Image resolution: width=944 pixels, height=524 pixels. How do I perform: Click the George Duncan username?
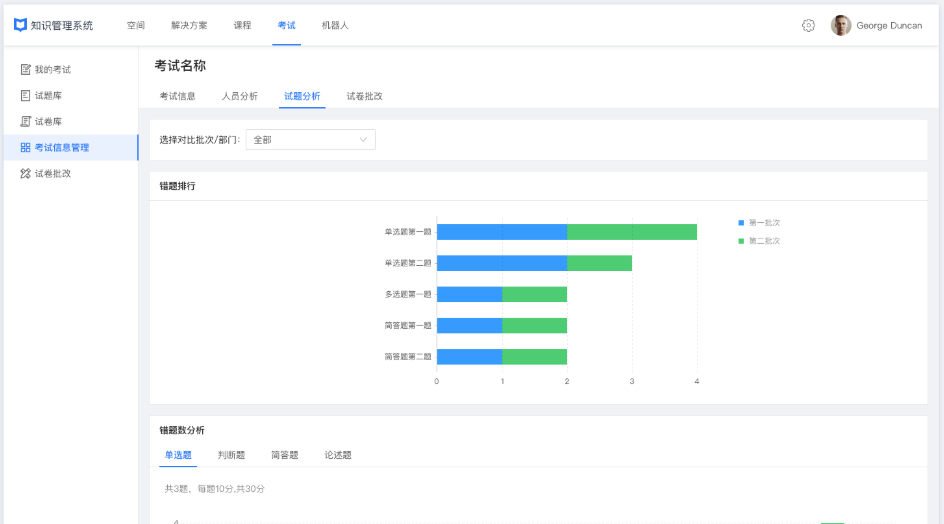[889, 25]
